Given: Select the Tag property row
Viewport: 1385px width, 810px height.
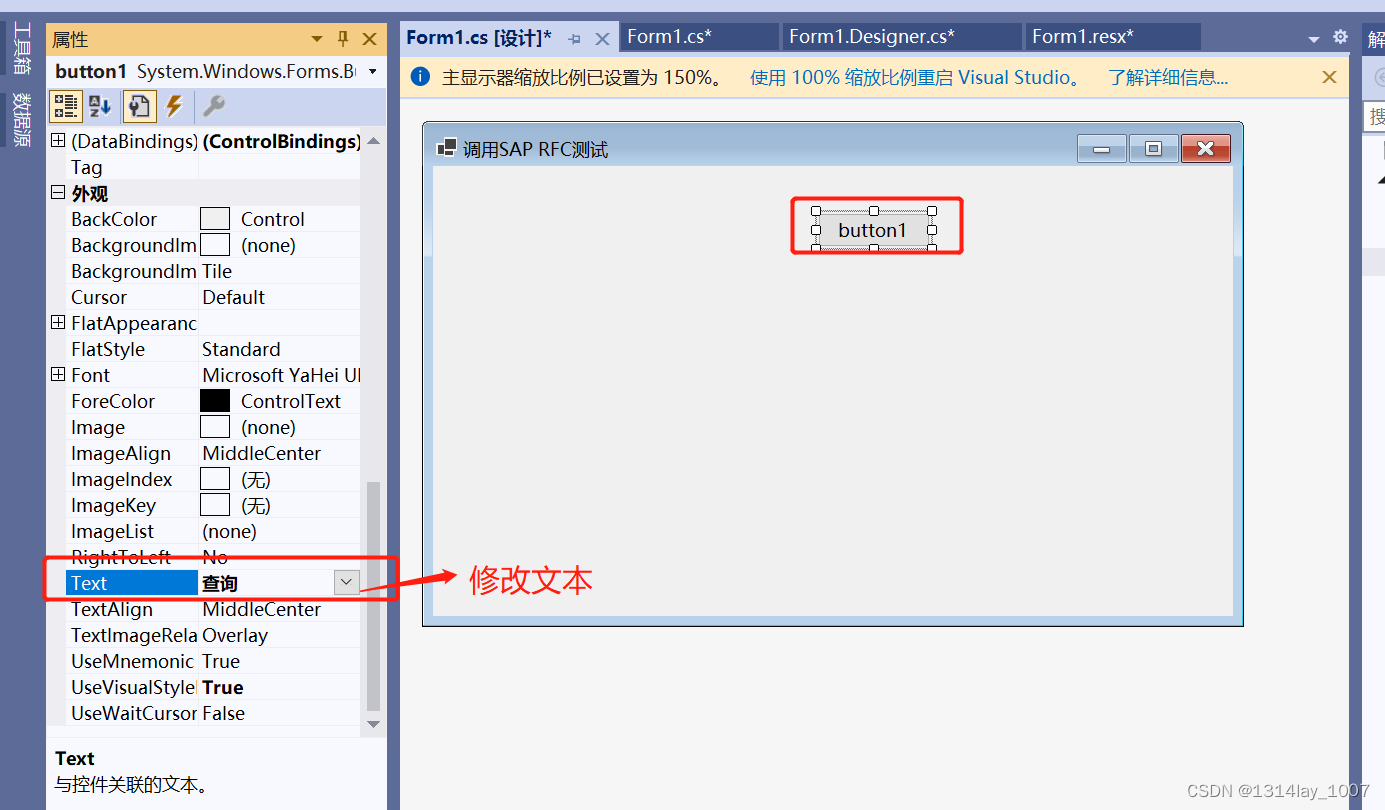Looking at the screenshot, I should [x=212, y=167].
